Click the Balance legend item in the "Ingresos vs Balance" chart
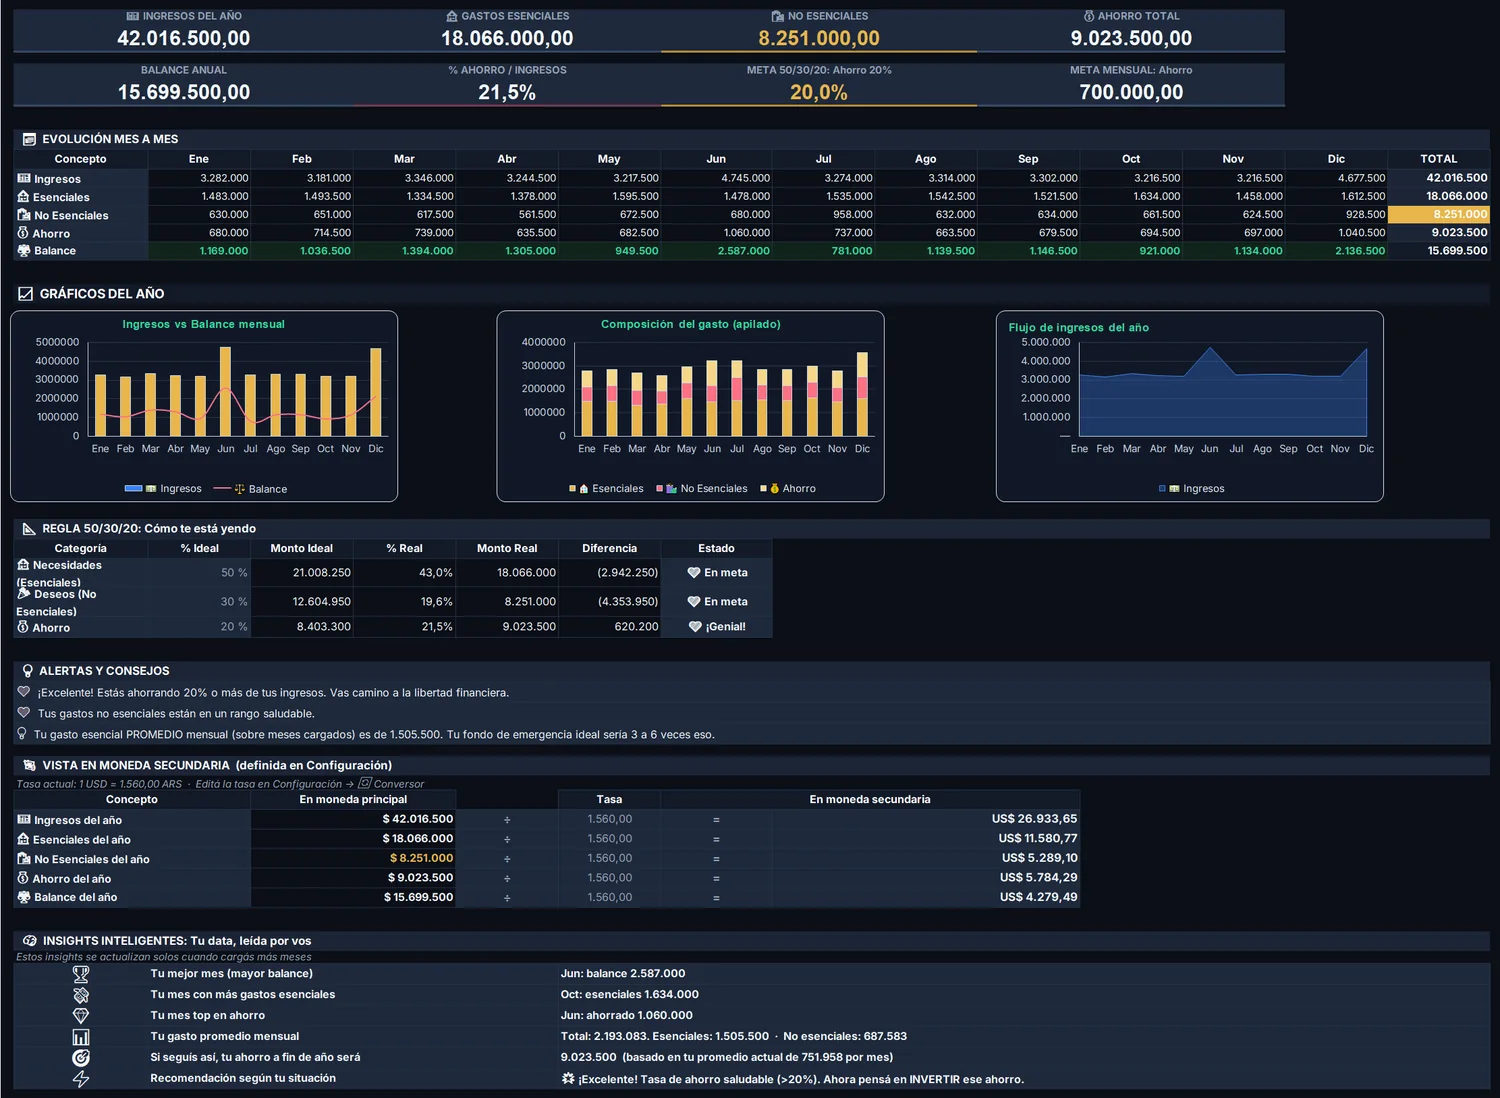This screenshot has height=1098, width=1500. click(x=260, y=489)
